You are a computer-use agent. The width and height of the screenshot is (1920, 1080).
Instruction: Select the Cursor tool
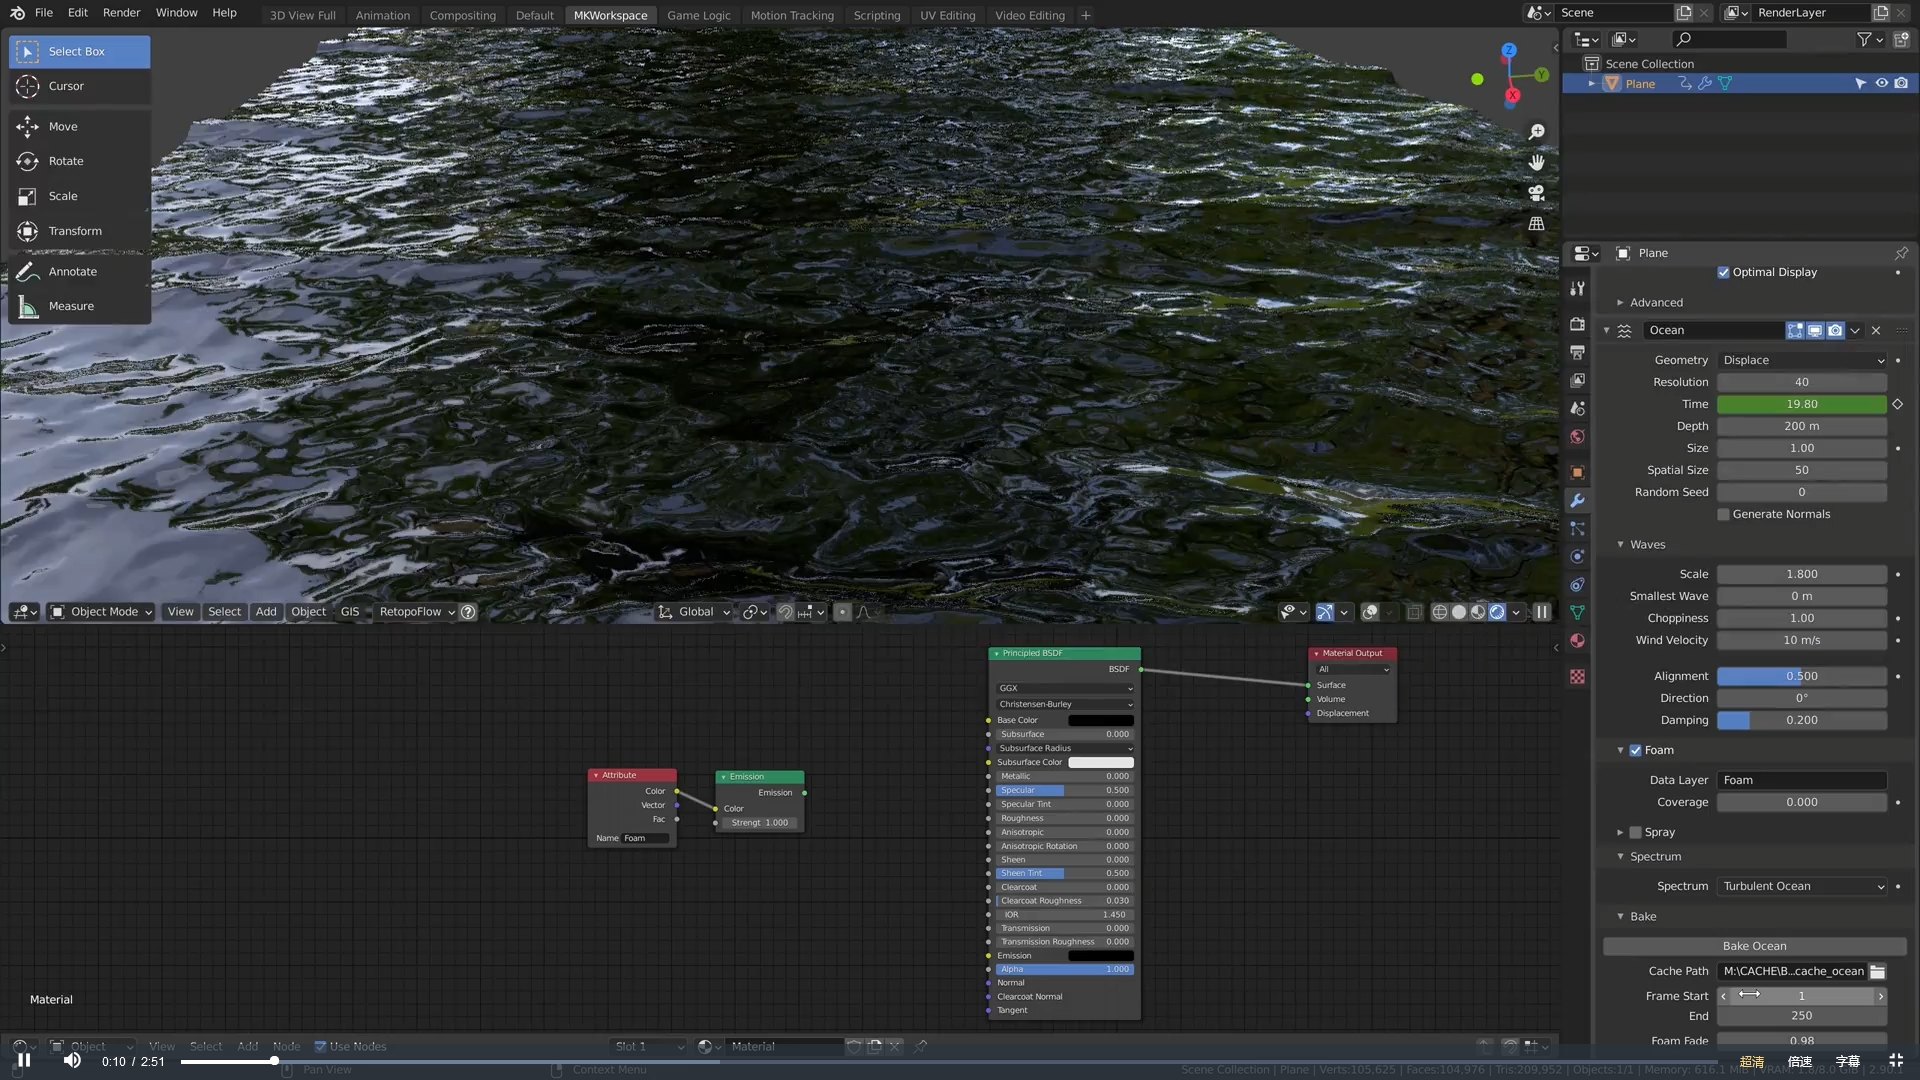(80, 86)
